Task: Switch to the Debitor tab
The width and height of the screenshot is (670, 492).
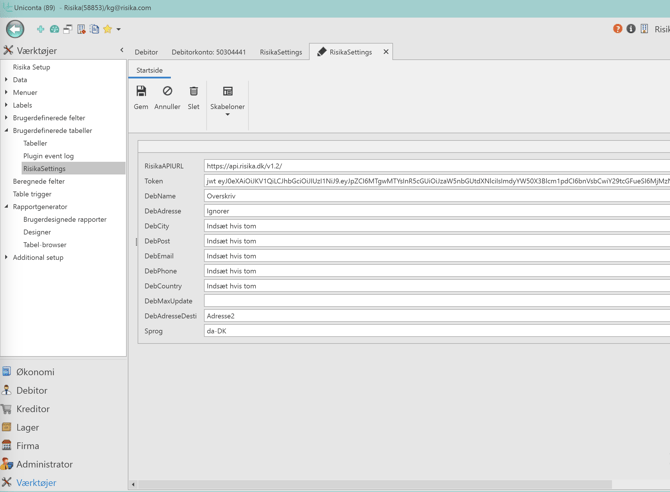Action: pos(146,52)
